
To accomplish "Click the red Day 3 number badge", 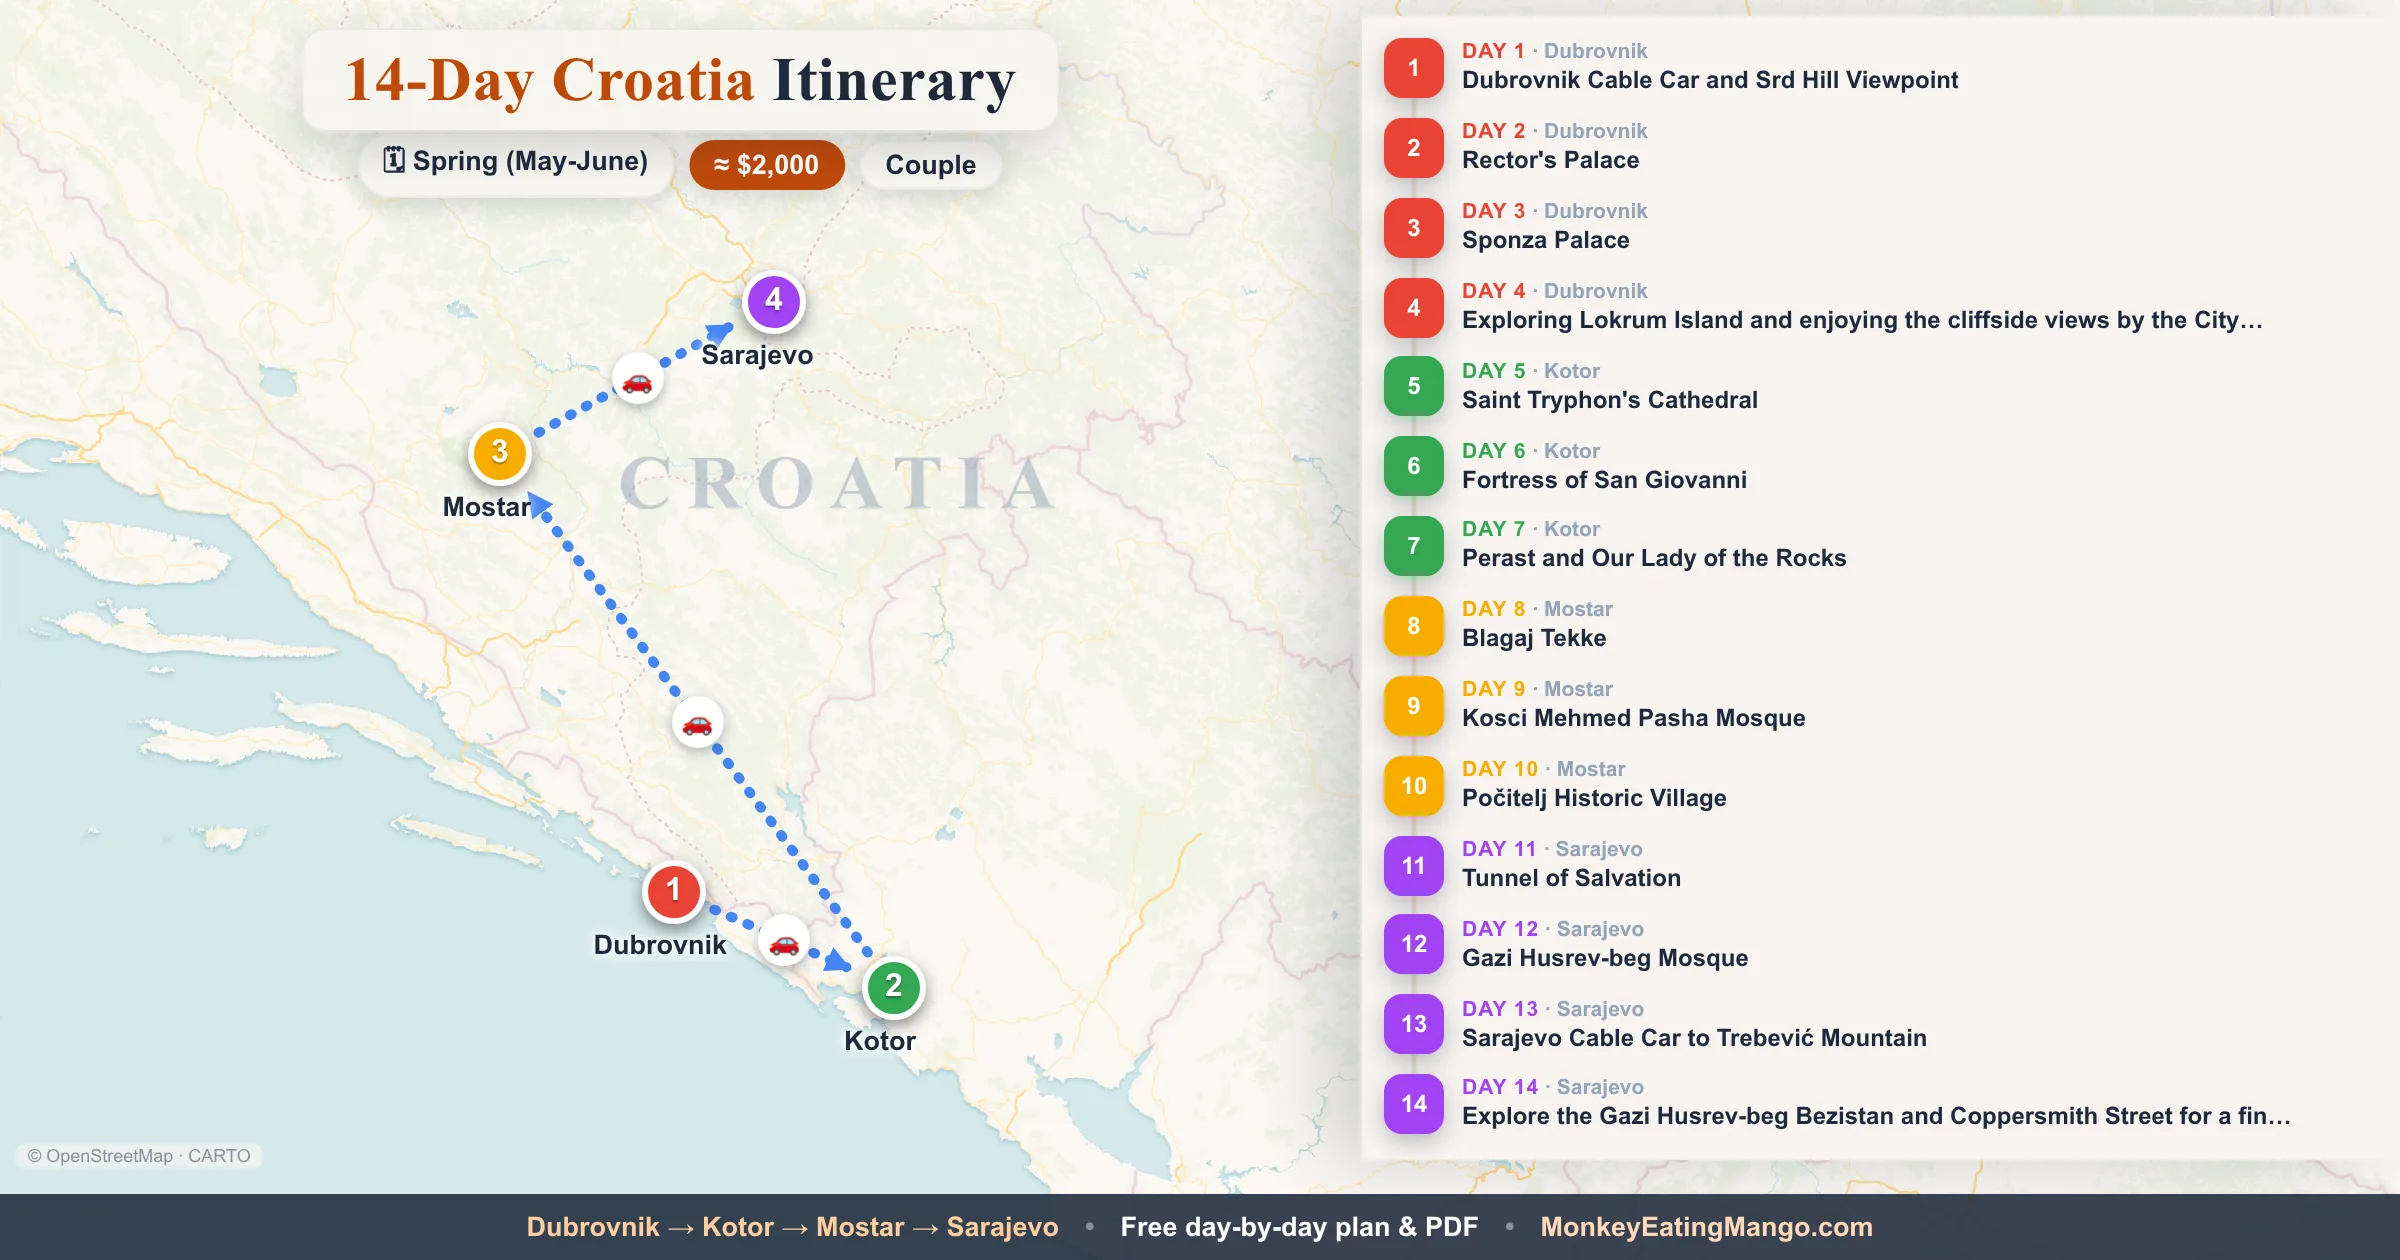I will point(1414,228).
